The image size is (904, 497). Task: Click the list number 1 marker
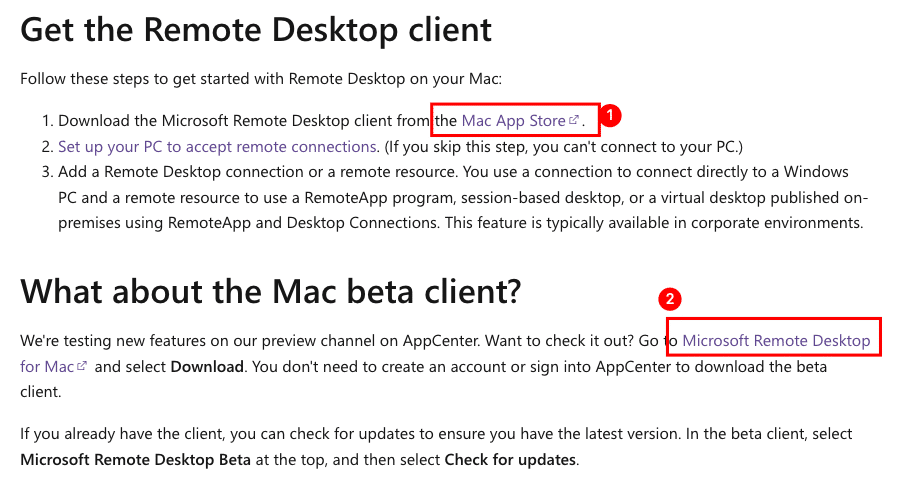tap(47, 121)
